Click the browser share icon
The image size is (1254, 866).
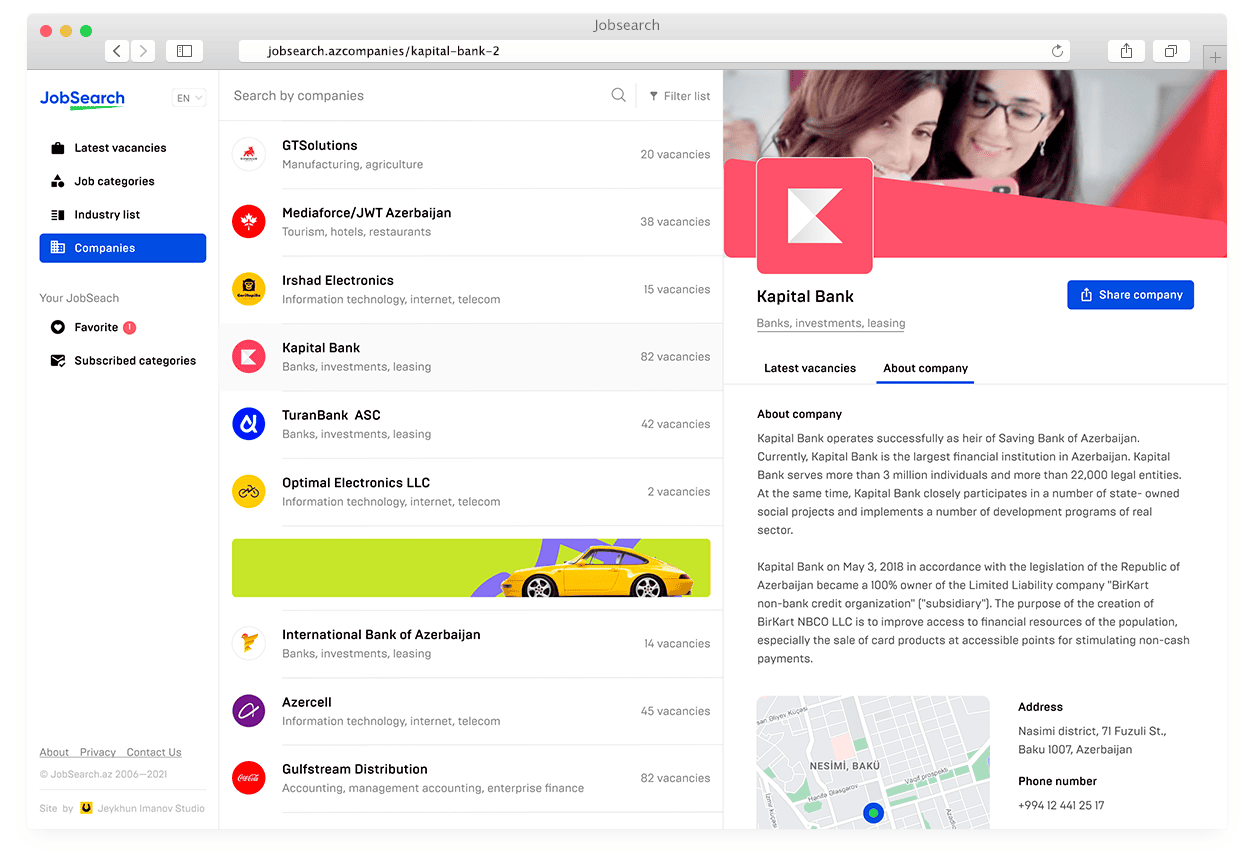1126,50
